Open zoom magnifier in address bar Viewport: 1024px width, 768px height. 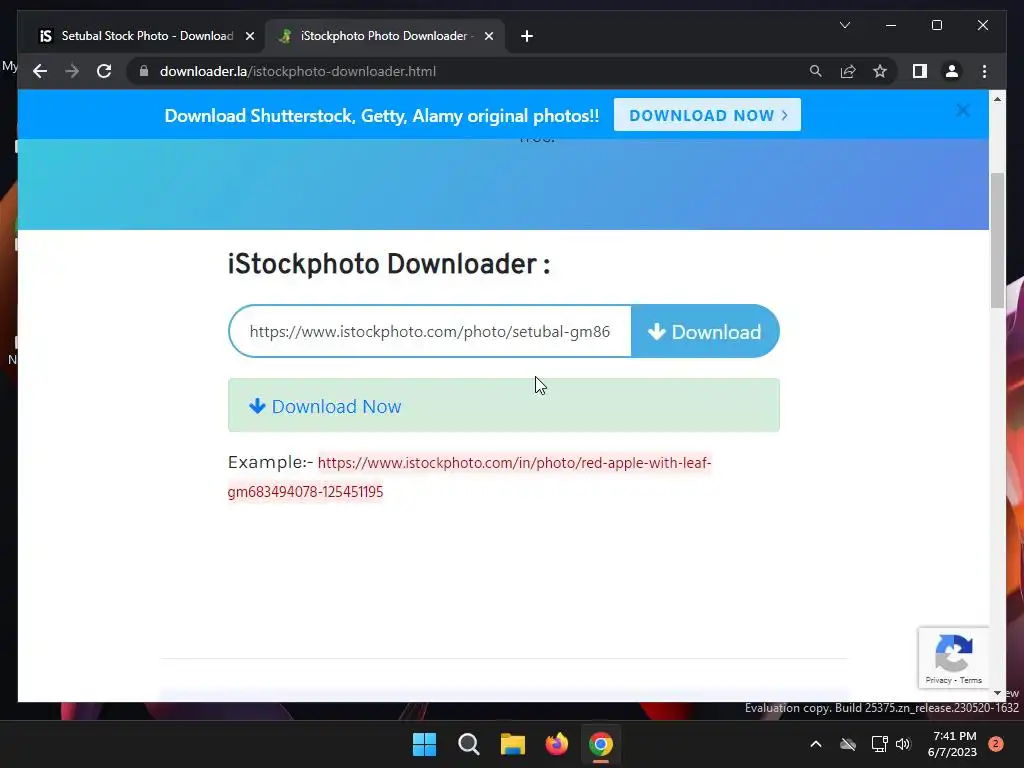click(815, 71)
